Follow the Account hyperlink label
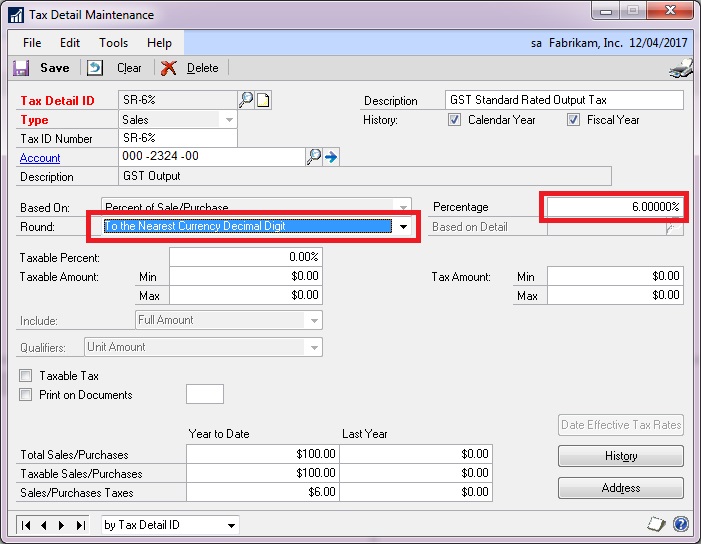701x544 pixels. [40, 158]
